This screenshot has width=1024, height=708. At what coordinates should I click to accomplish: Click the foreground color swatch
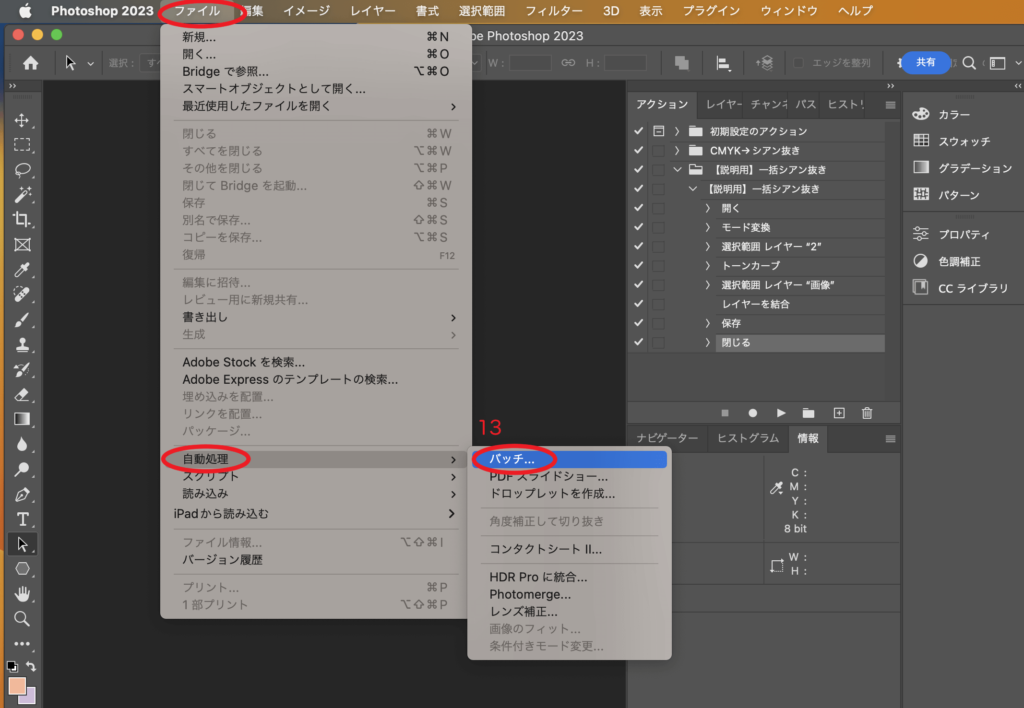point(17,686)
